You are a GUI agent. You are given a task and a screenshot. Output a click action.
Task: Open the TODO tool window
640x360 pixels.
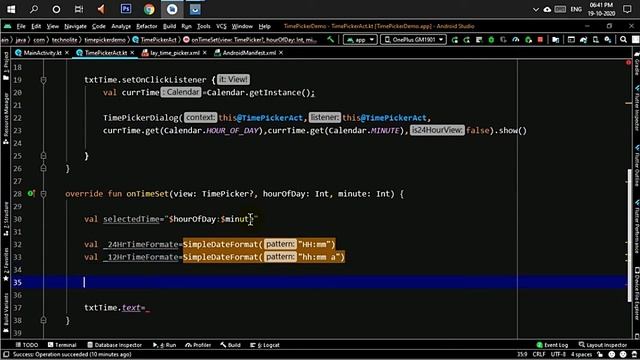click(27, 345)
